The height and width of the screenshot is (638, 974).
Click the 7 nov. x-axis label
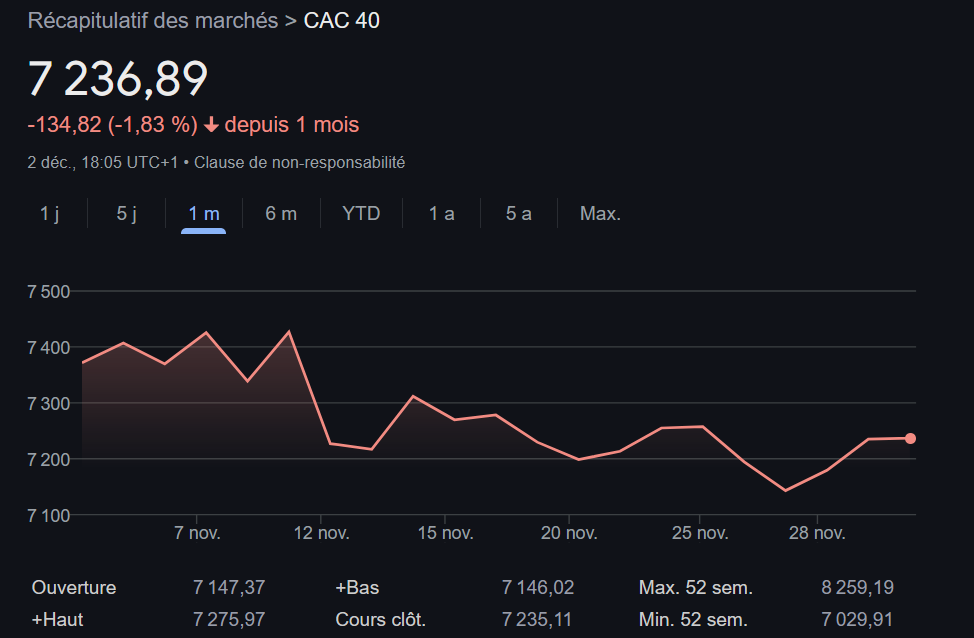tap(197, 533)
